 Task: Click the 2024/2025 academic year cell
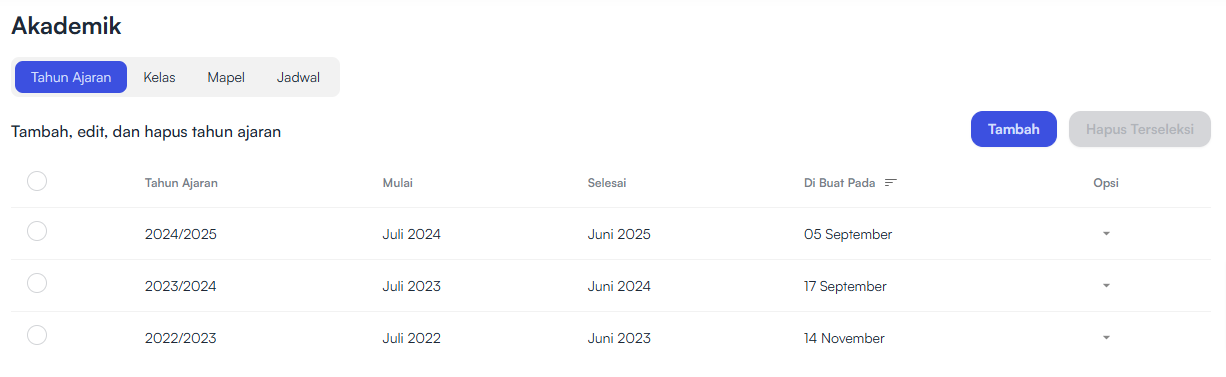click(x=181, y=234)
